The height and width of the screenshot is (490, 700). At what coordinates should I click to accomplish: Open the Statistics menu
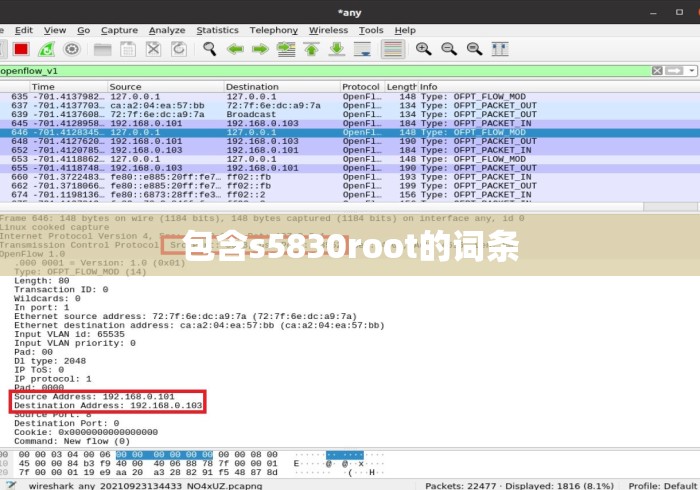pyautogui.click(x=217, y=30)
